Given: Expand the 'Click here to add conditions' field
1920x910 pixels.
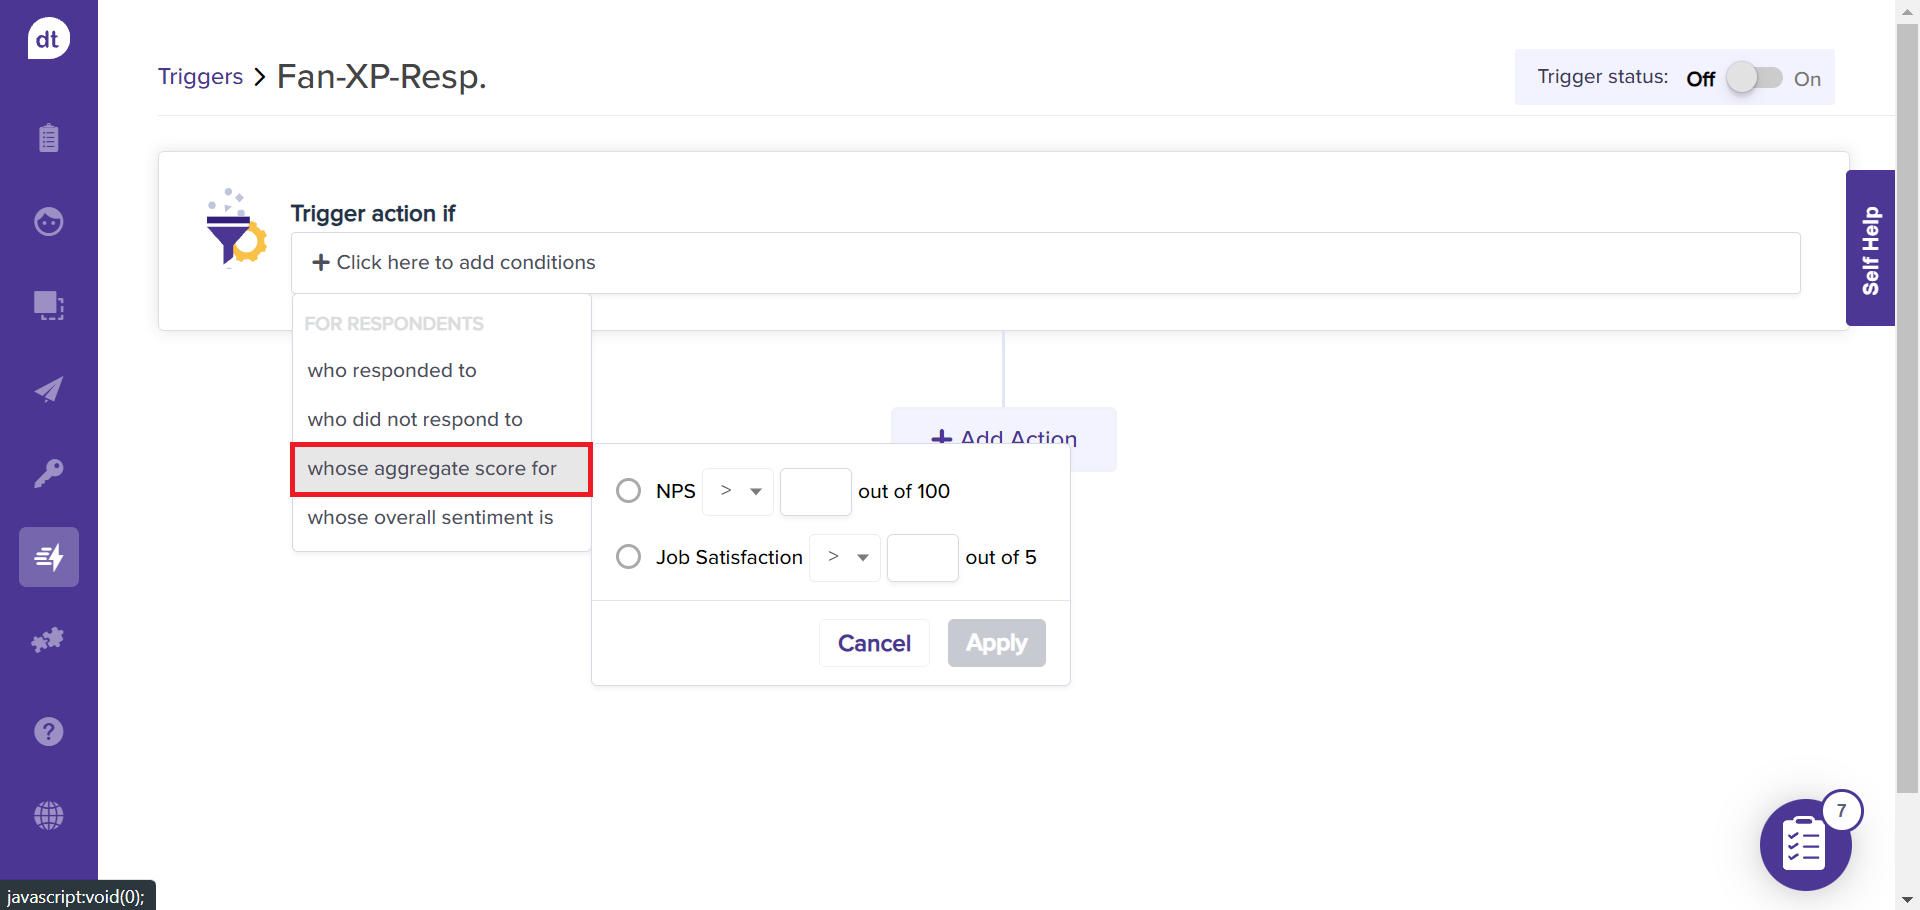Looking at the screenshot, I should click(1045, 262).
